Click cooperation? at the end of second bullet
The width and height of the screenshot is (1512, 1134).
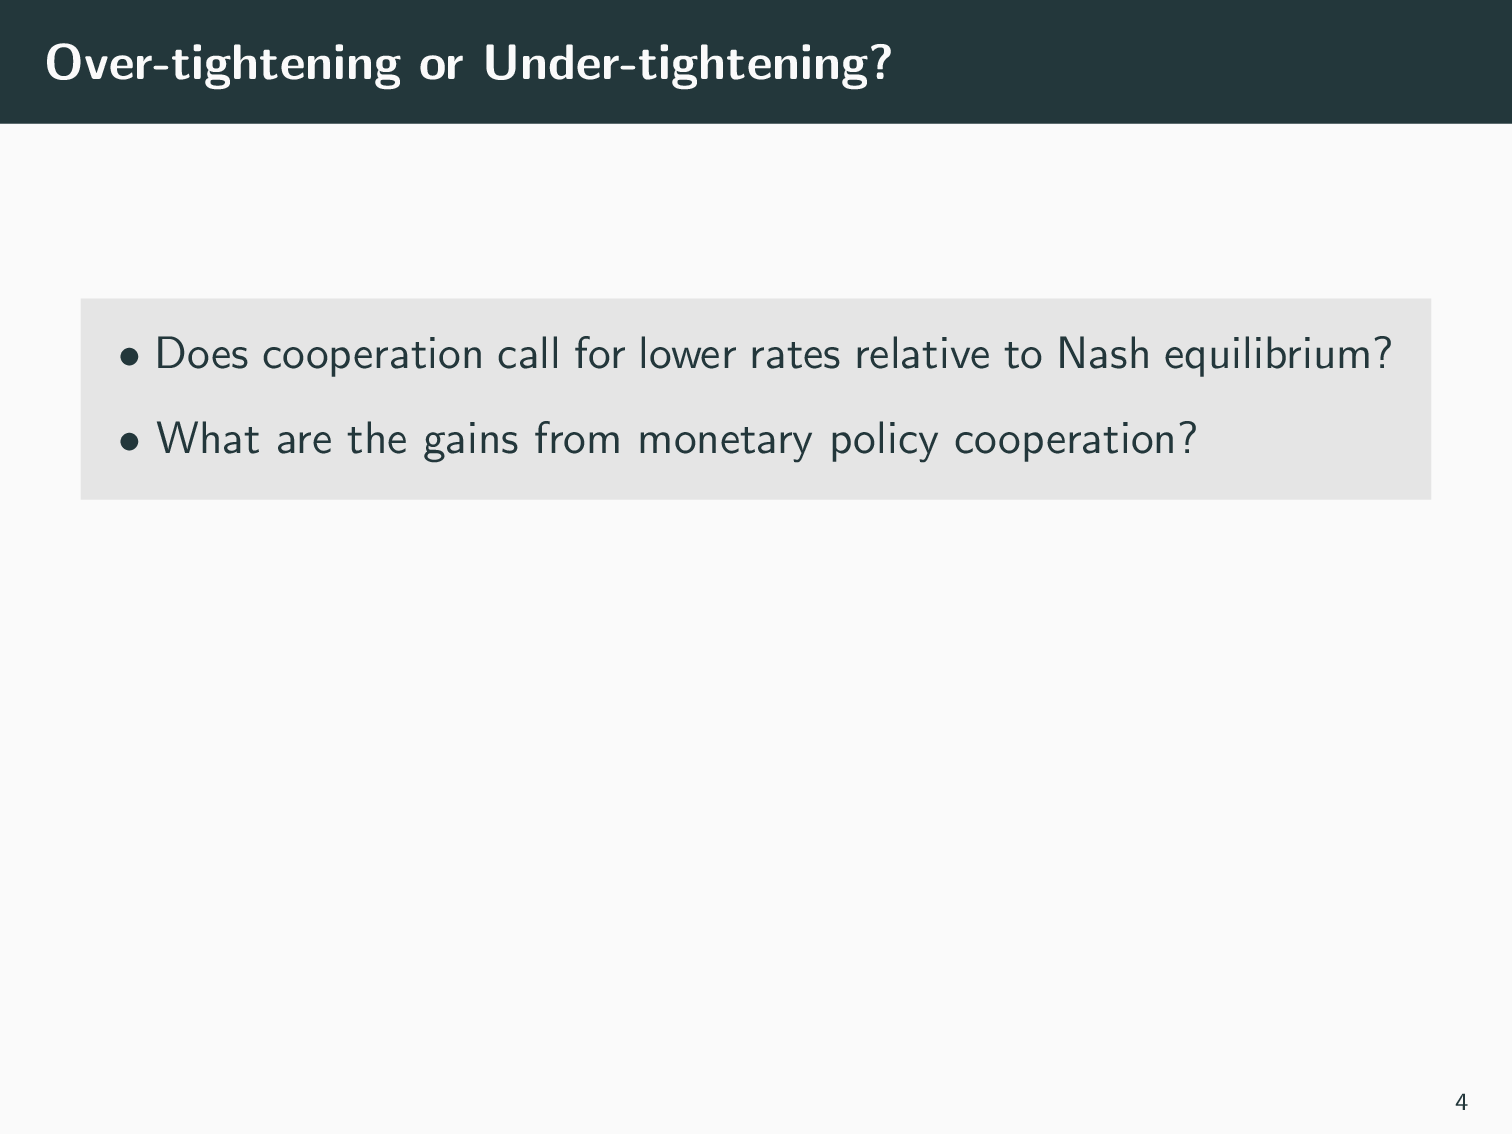pos(1076,442)
